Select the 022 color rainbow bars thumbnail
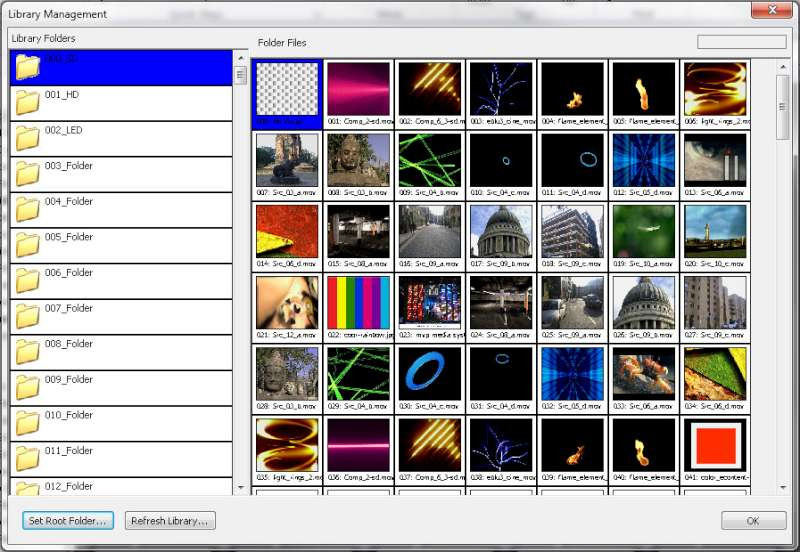This screenshot has height=552, width=800. pos(358,303)
